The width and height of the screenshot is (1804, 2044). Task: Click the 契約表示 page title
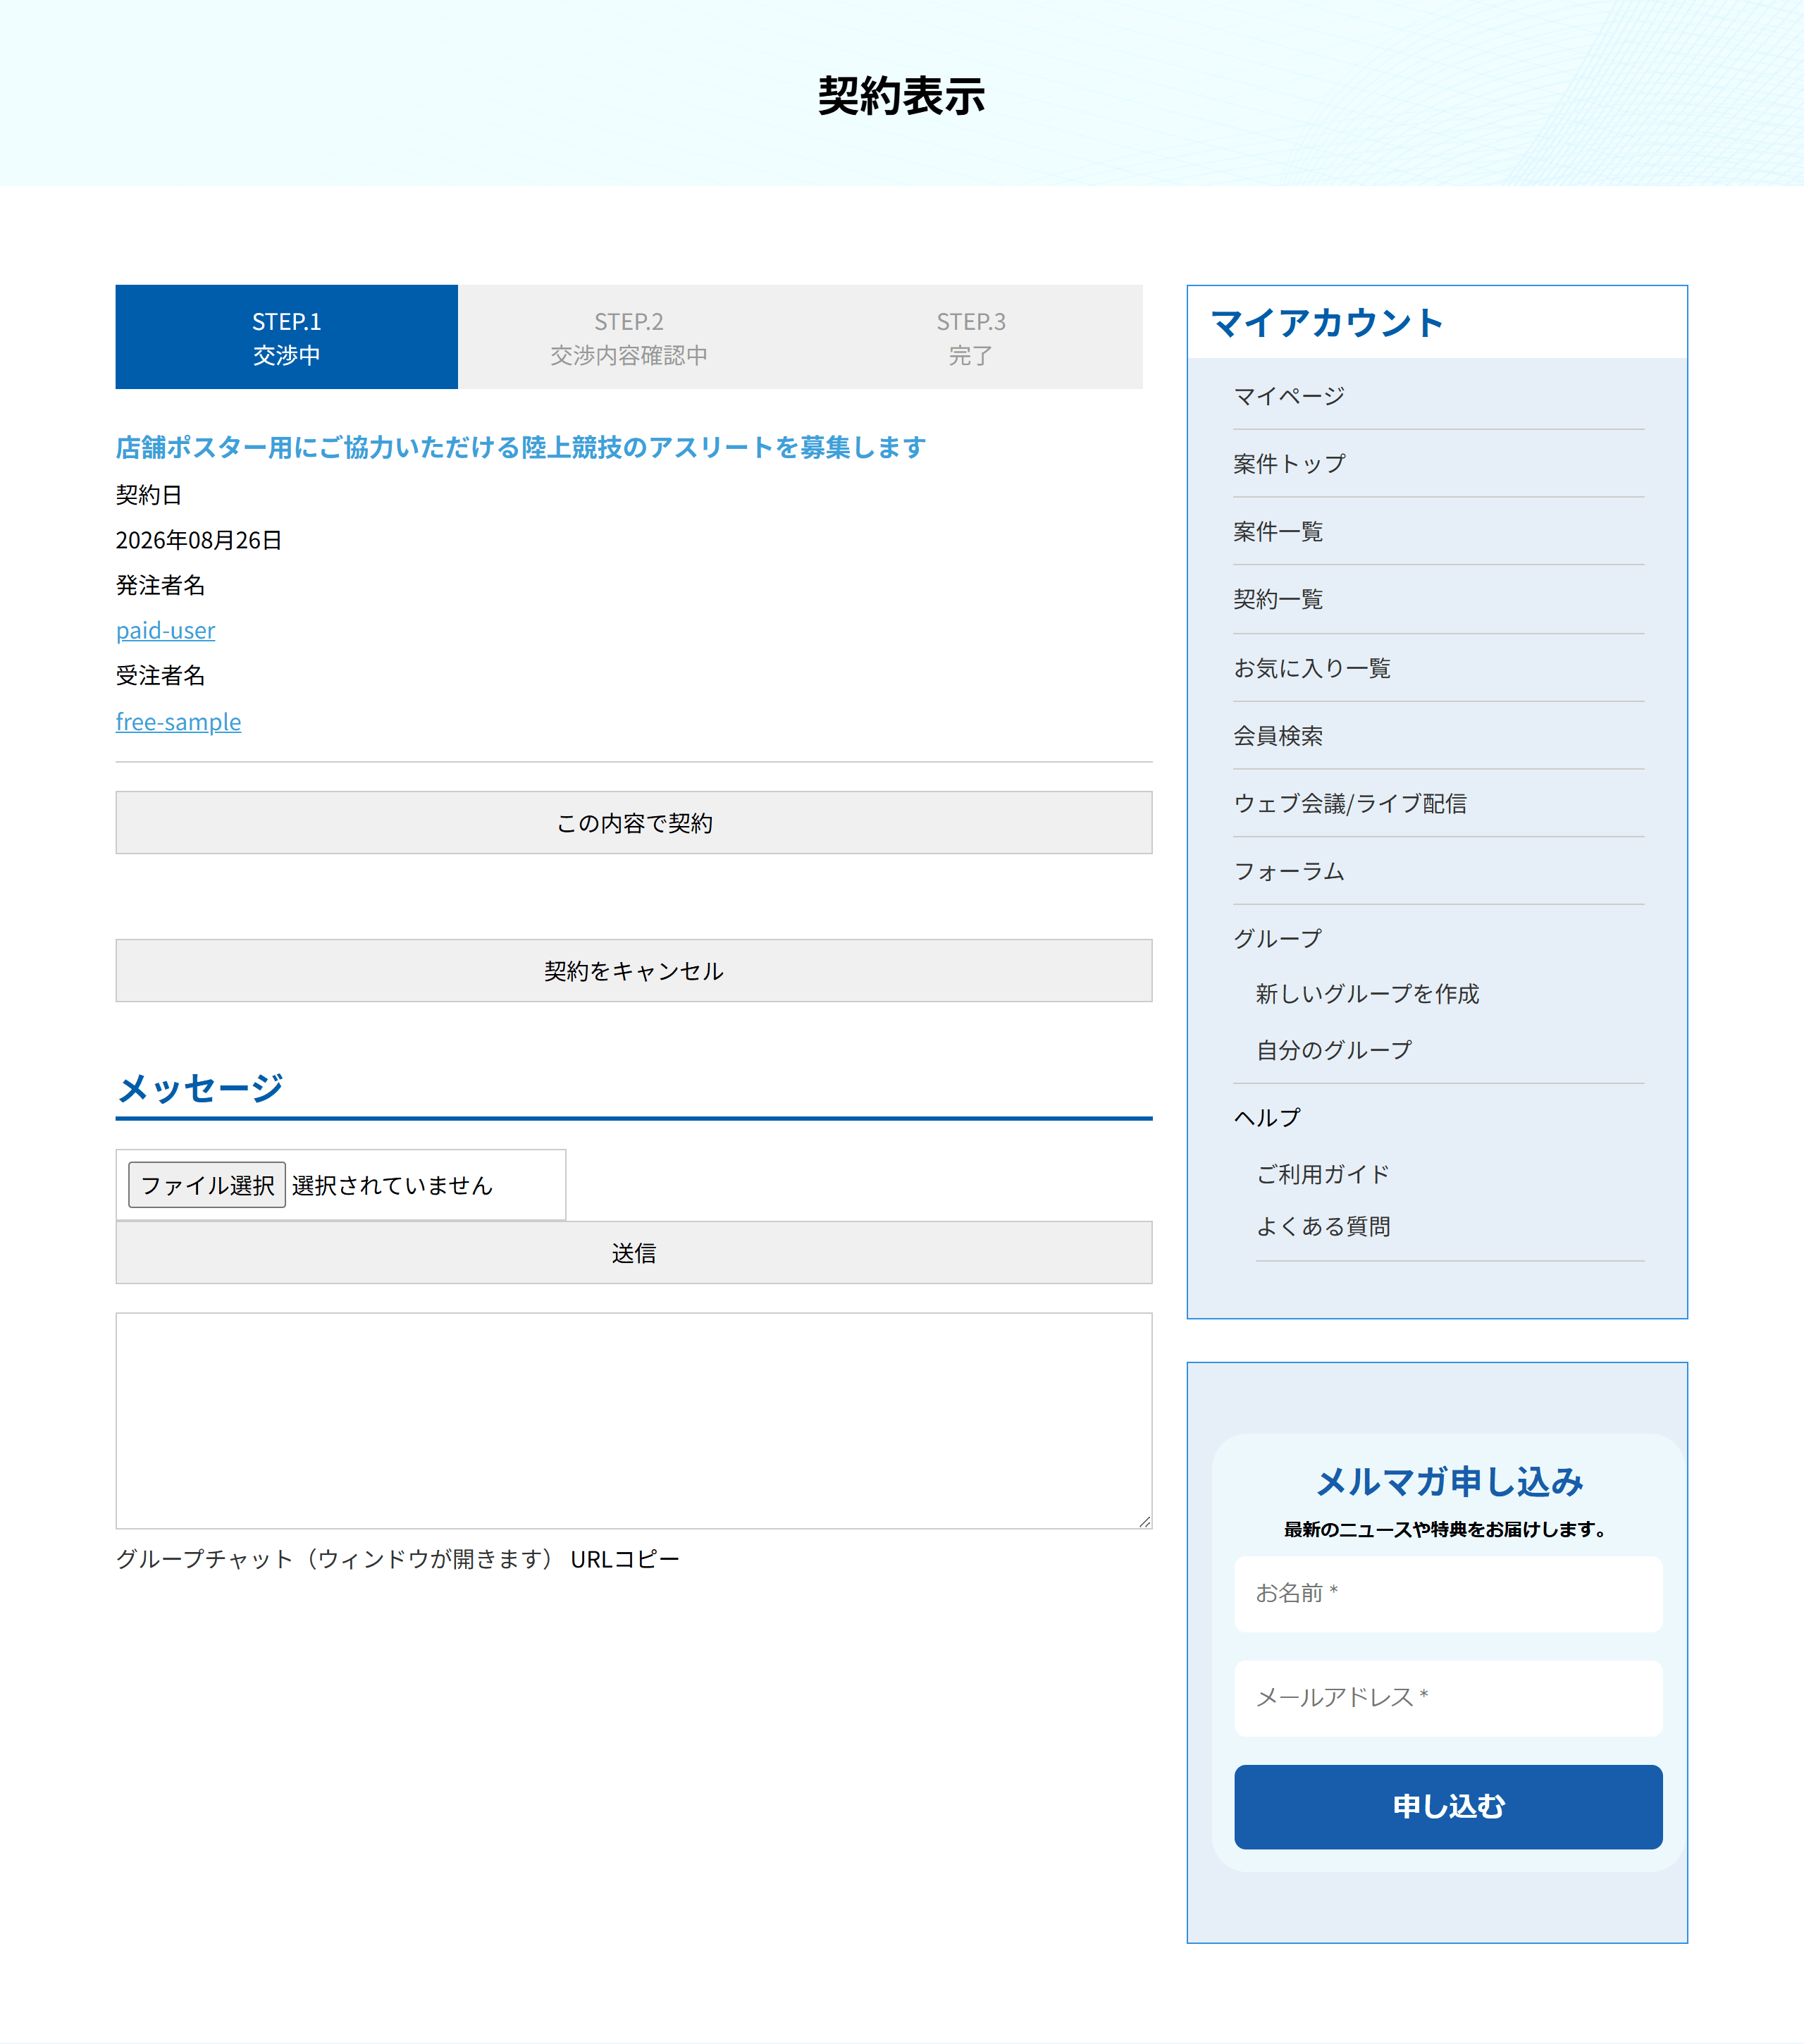pos(902,96)
